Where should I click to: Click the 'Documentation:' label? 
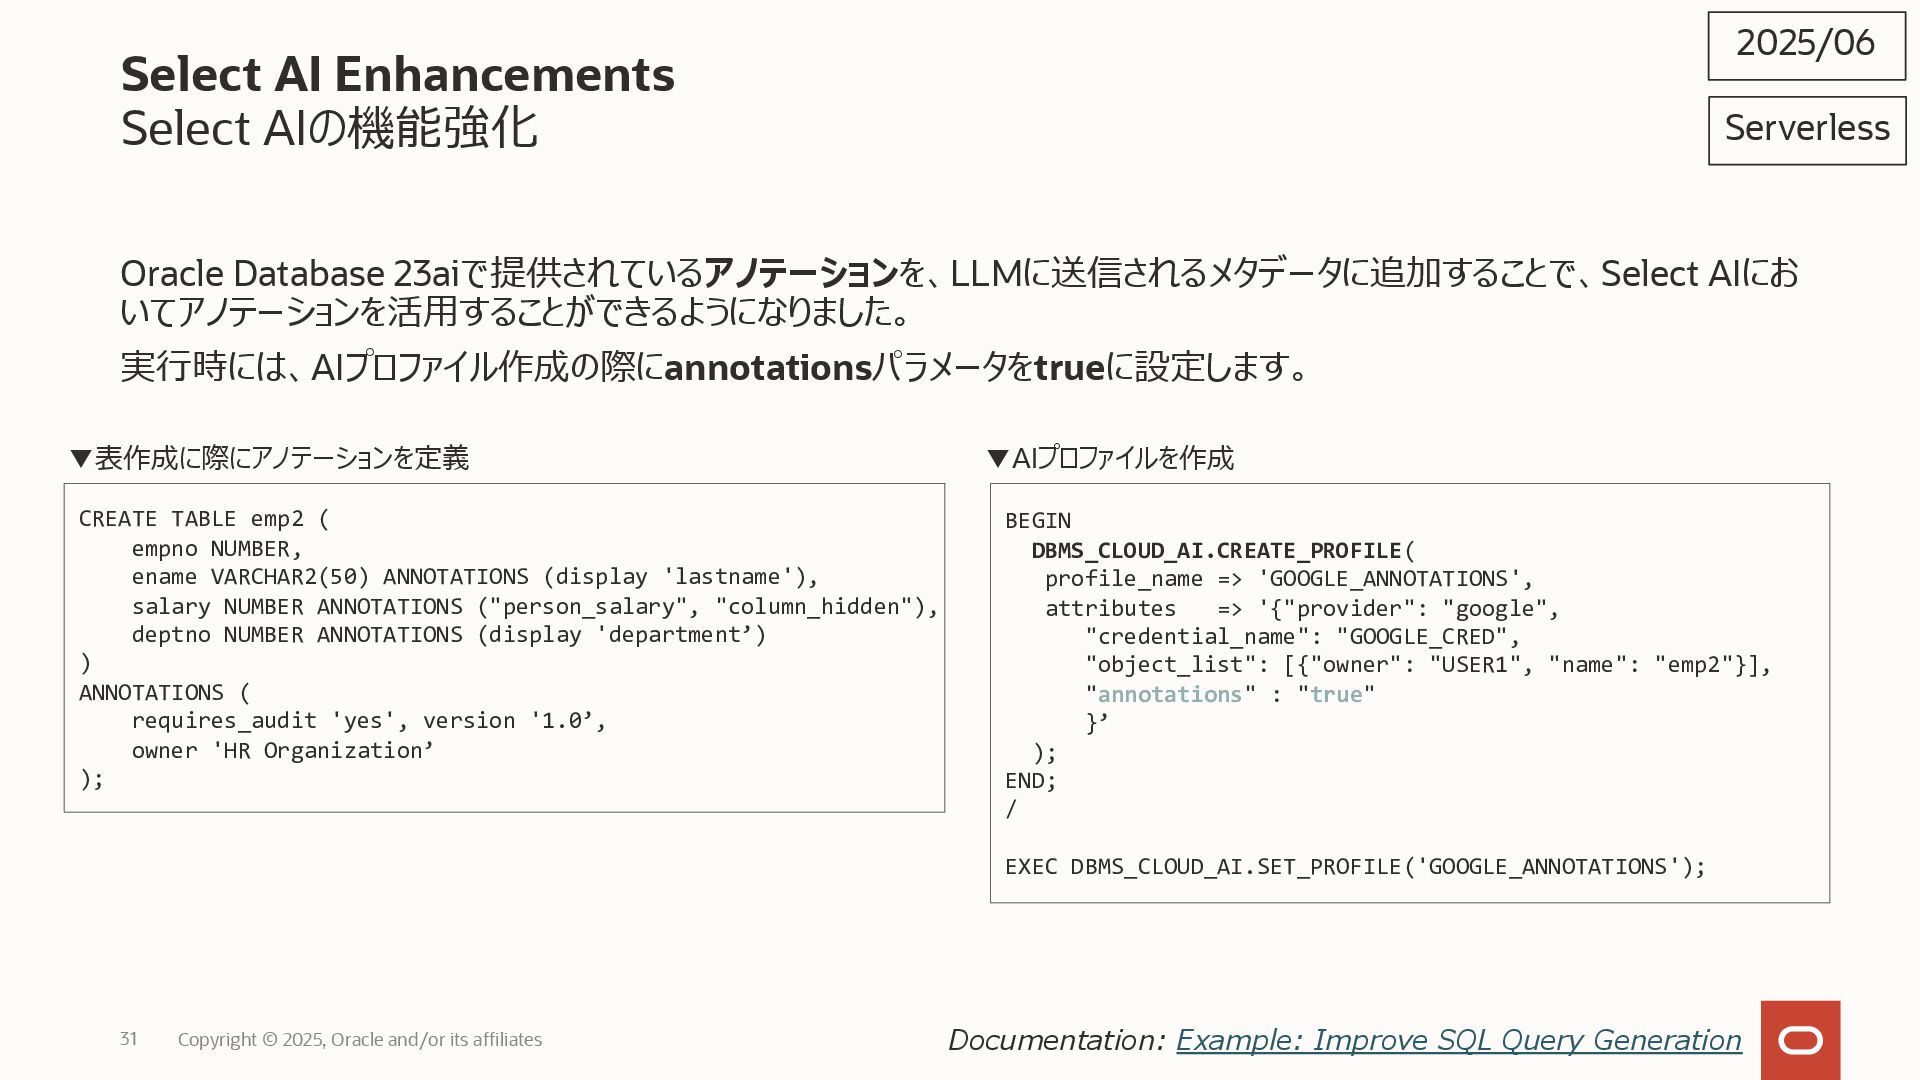1056,1040
